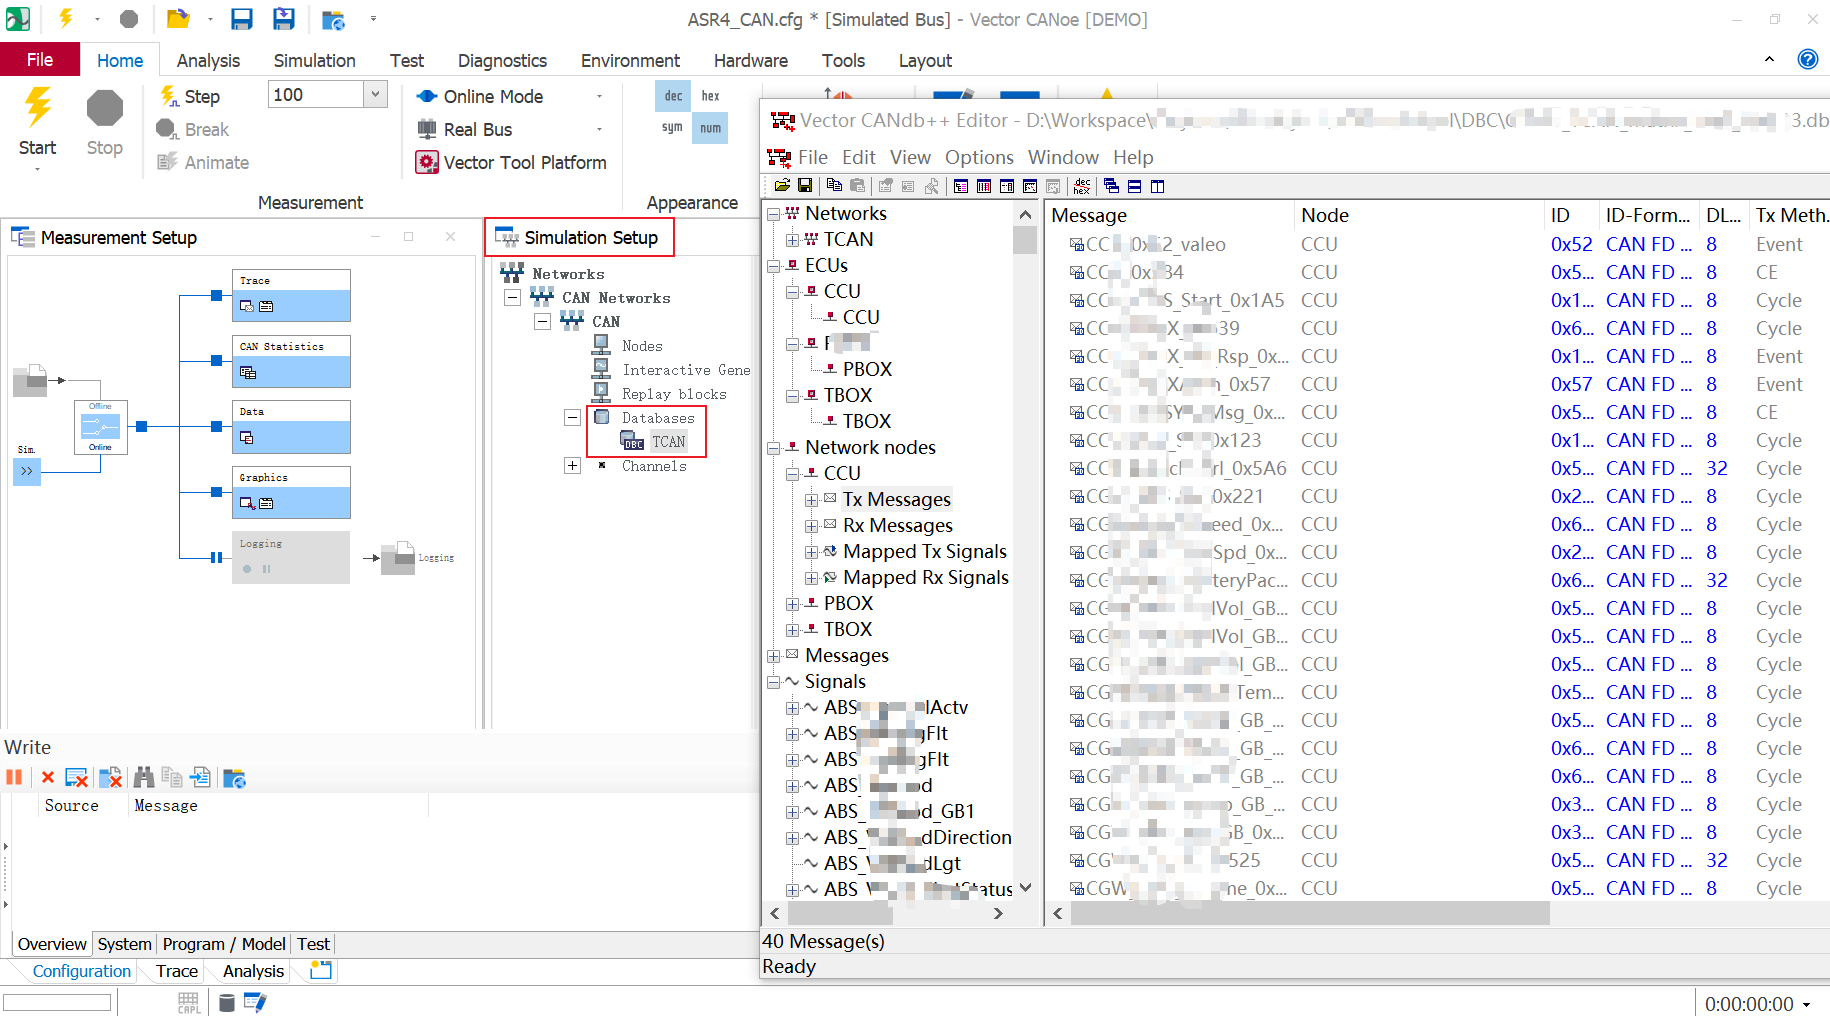Image resolution: width=1830 pixels, height=1016 pixels.
Task: Expand the Channels node in Simulation Setup
Action: point(573,466)
